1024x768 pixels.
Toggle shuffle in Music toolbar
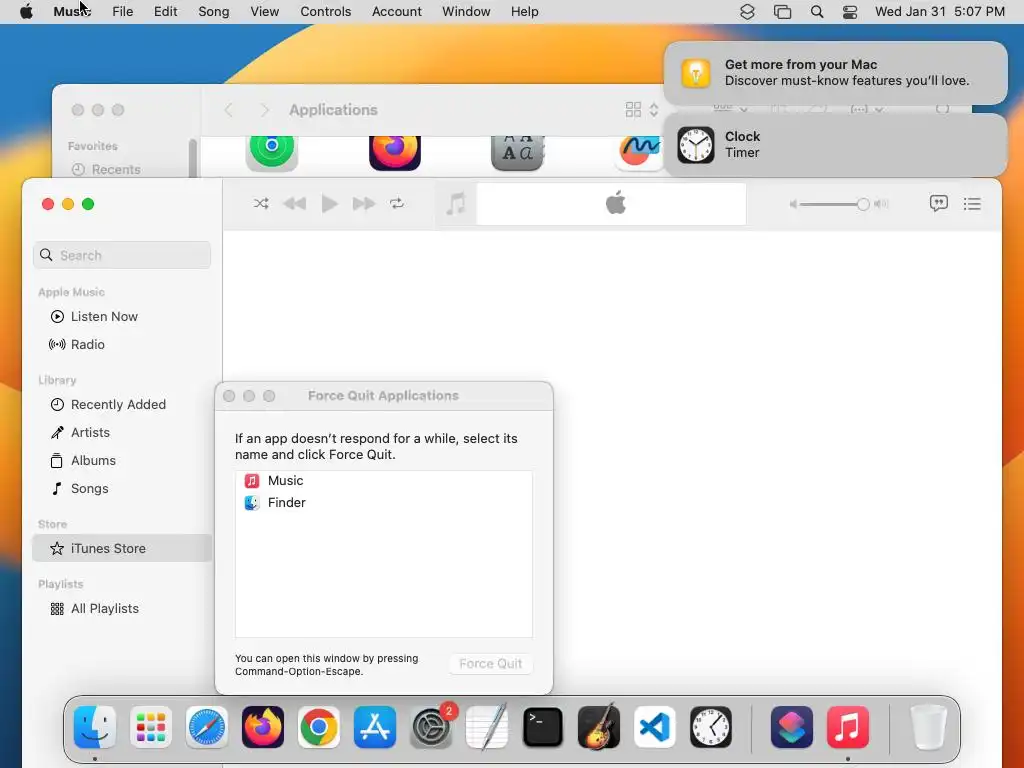click(x=261, y=204)
